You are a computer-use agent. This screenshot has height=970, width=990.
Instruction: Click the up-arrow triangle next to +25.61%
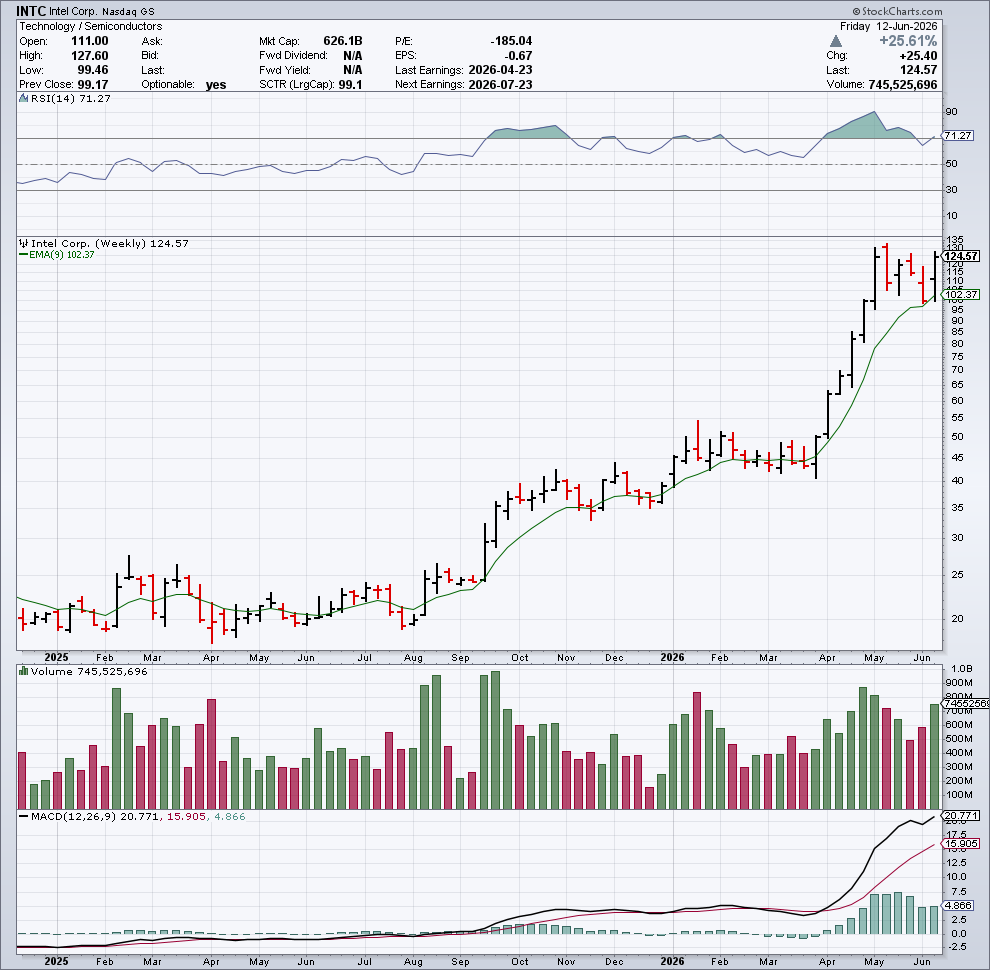[x=835, y=41]
